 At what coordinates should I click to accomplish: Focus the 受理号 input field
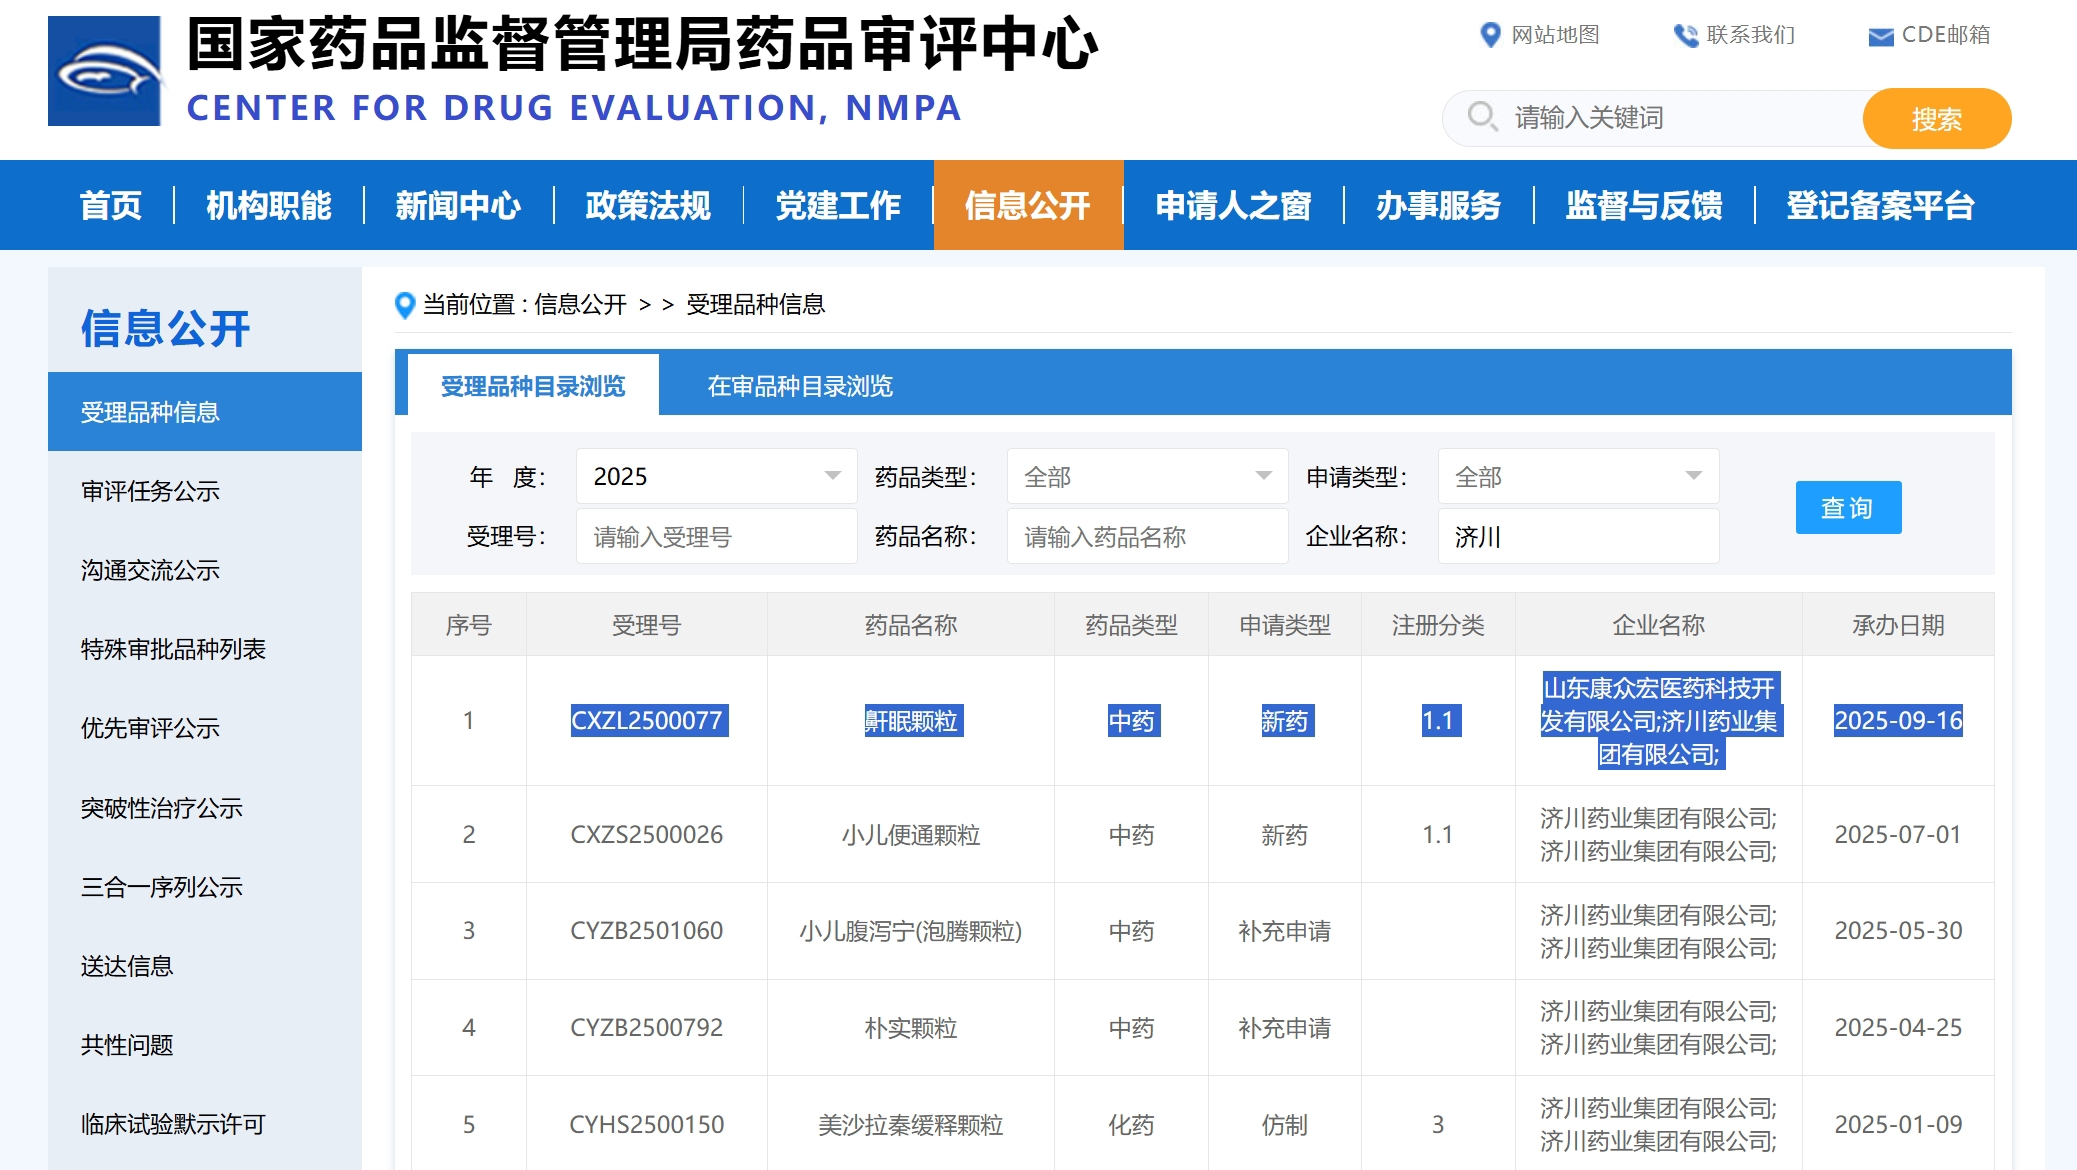click(x=716, y=537)
